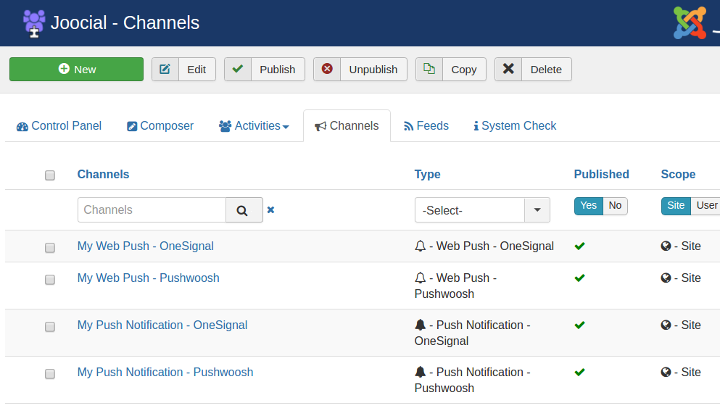Click the green New button

click(76, 69)
